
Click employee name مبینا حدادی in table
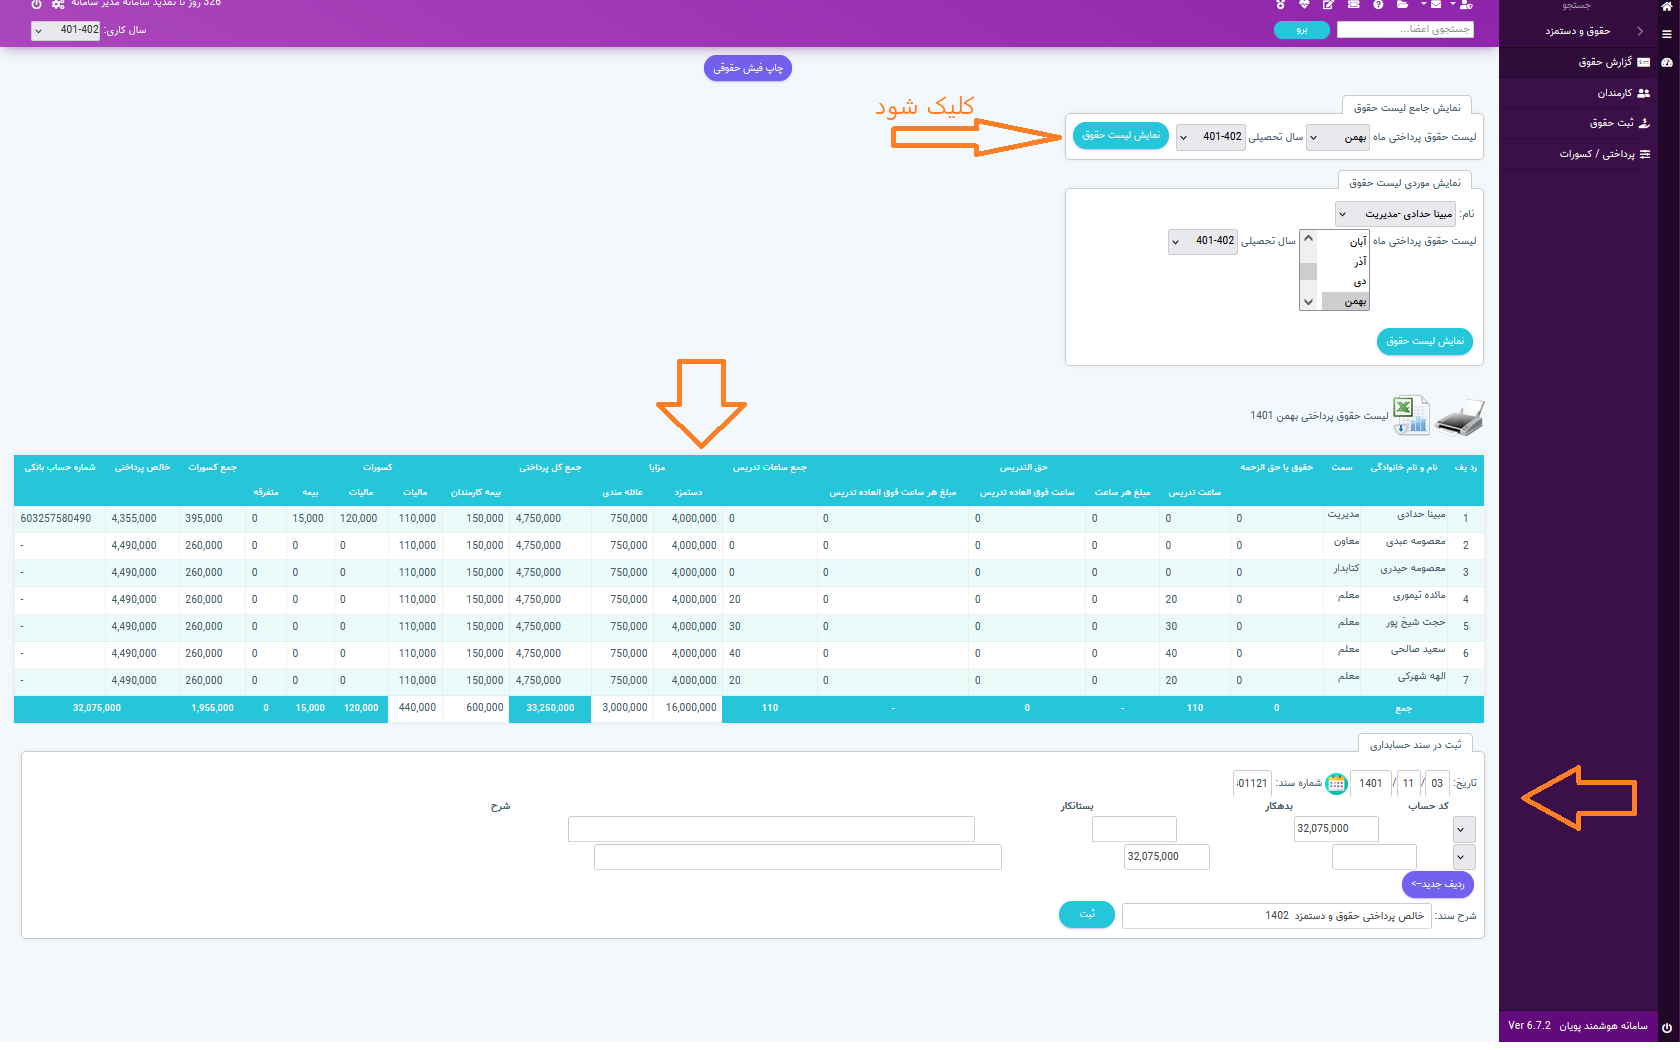pos(1421,515)
